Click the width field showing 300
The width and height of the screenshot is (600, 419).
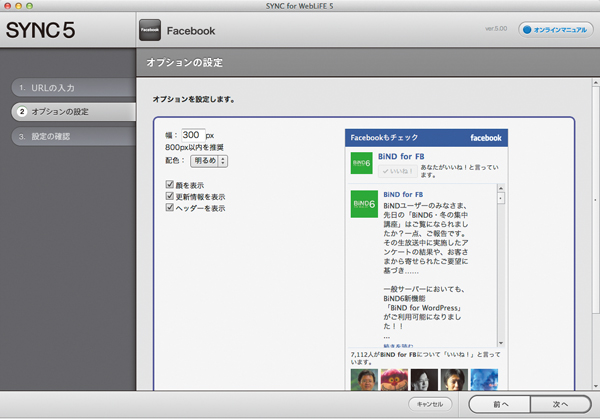pyautogui.click(x=193, y=135)
